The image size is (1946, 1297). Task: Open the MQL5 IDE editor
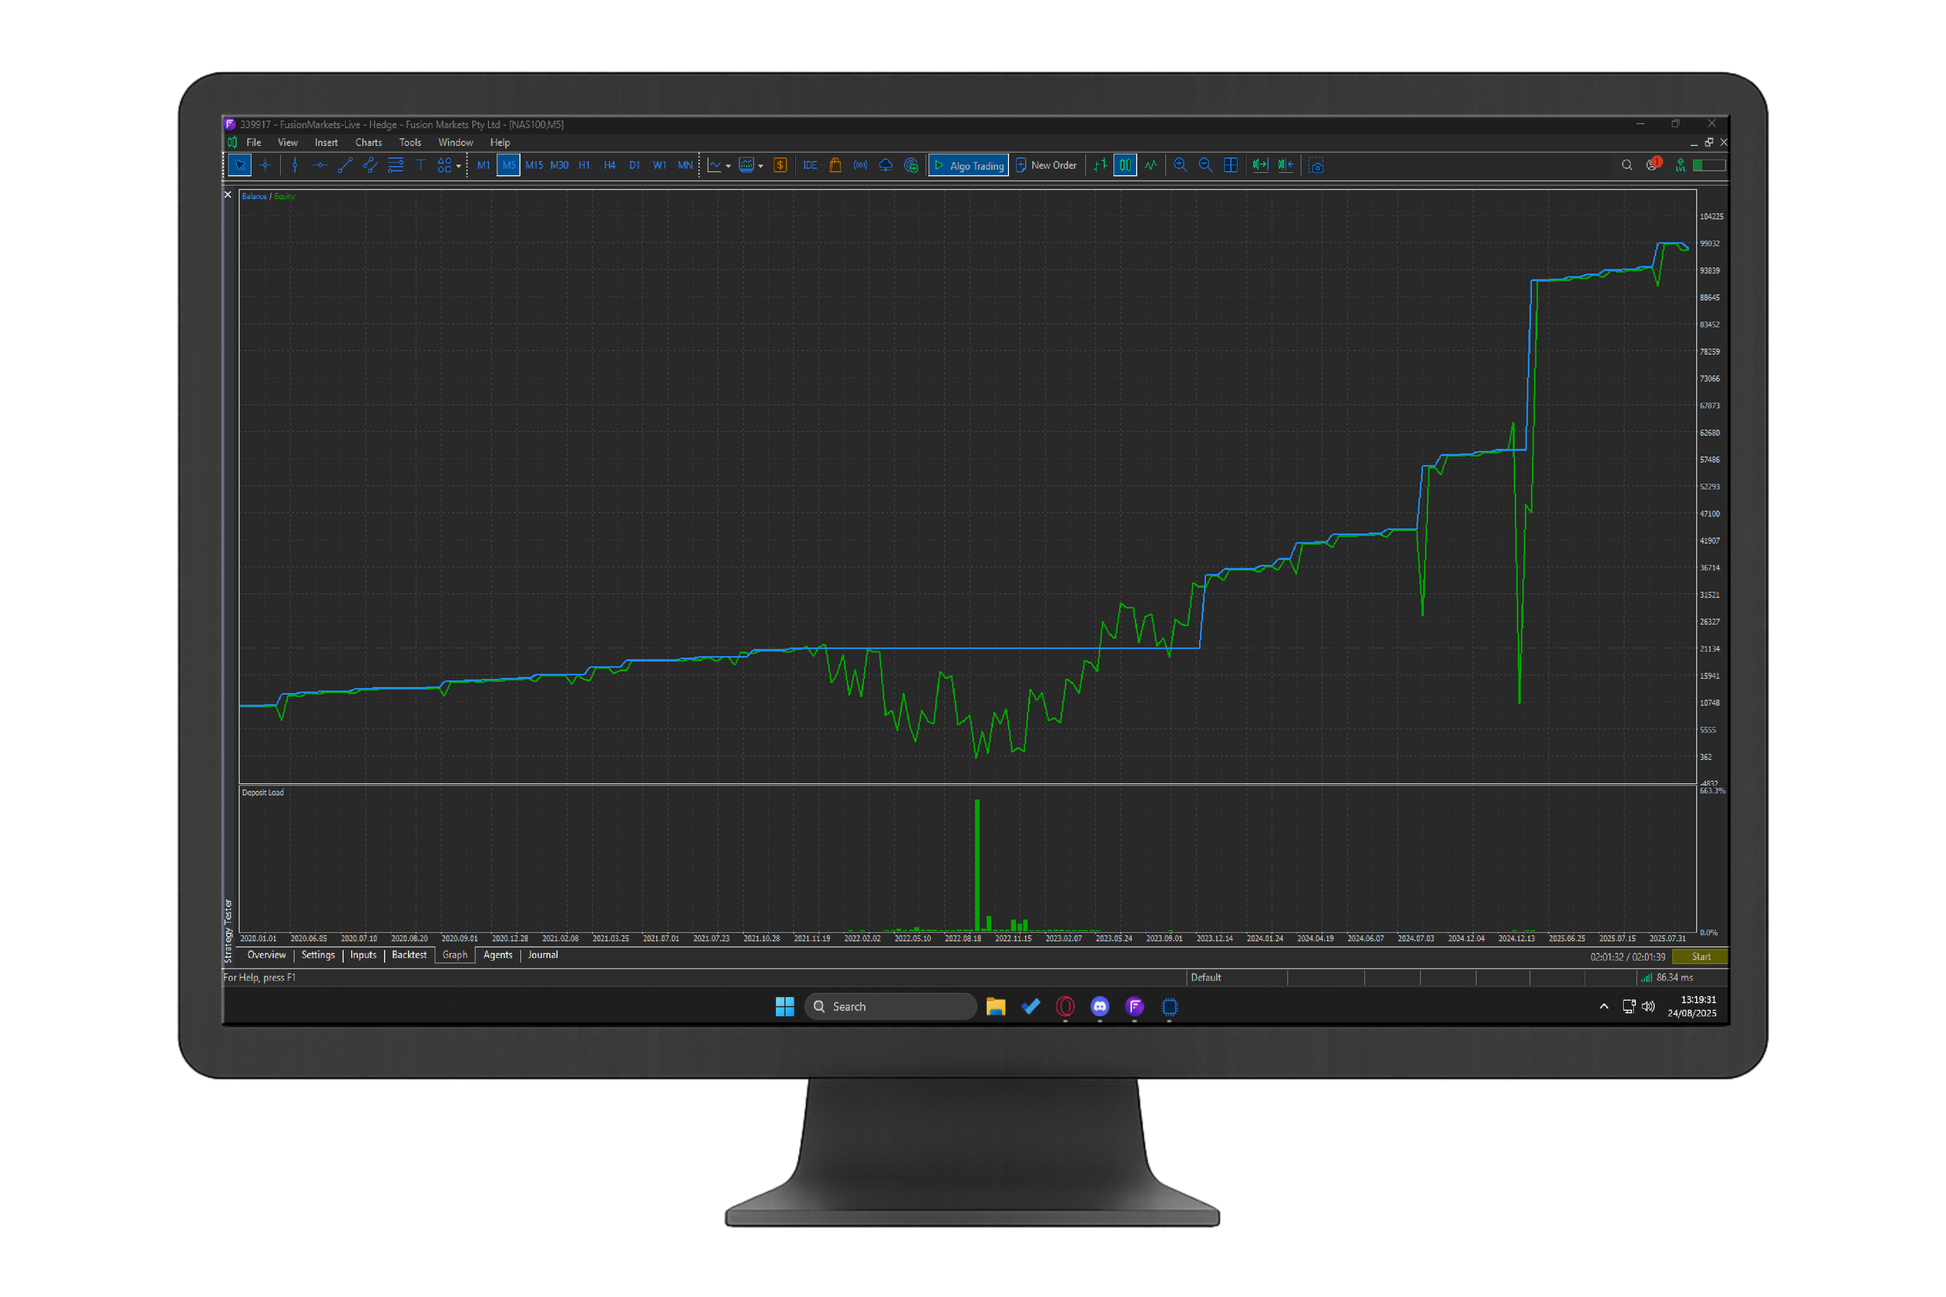click(x=809, y=166)
